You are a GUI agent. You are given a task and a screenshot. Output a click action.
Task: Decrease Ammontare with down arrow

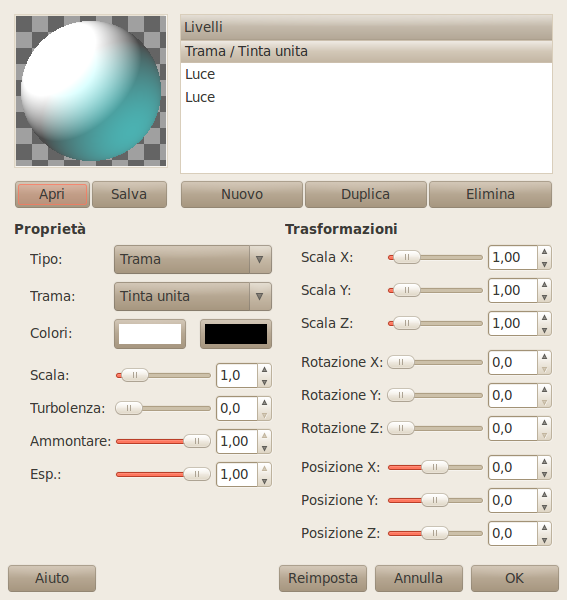click(x=264, y=447)
